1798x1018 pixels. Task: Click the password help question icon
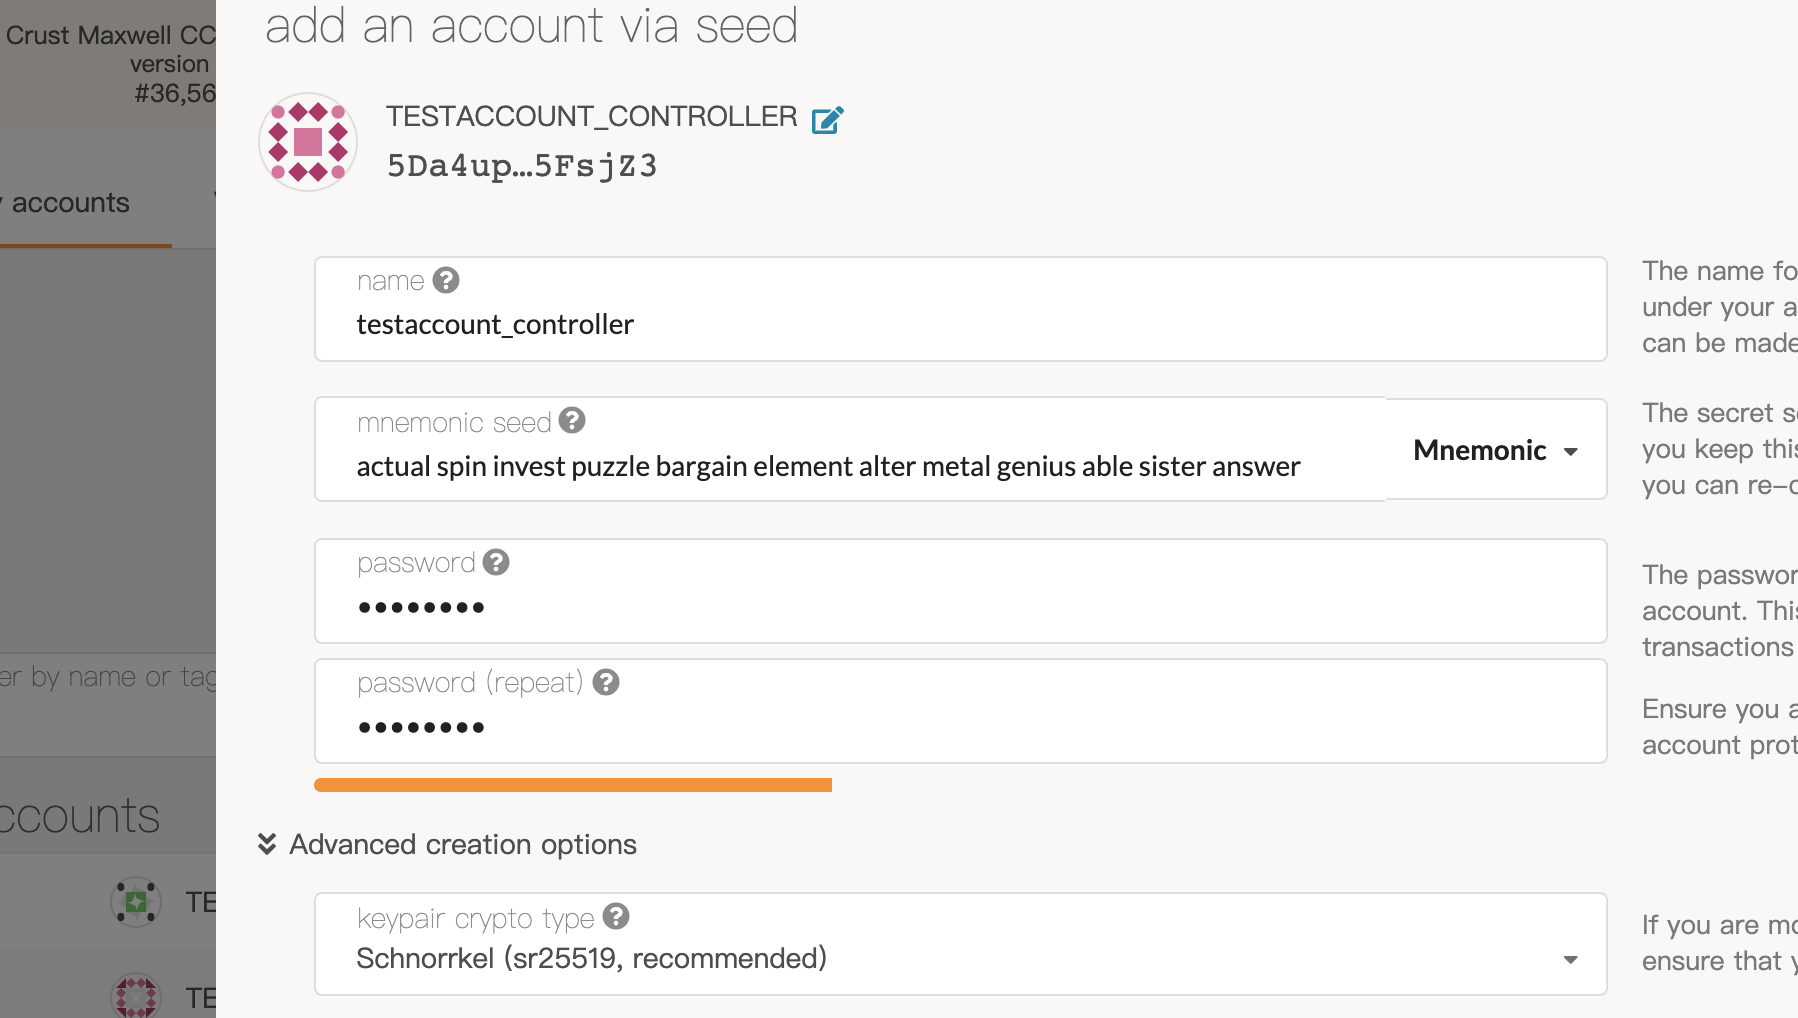496,562
